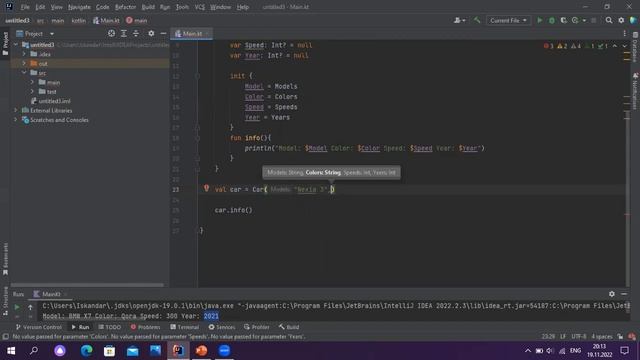Open the VCS menu
Image resolution: width=640 pixels, height=360 pixels.
[x=200, y=7]
